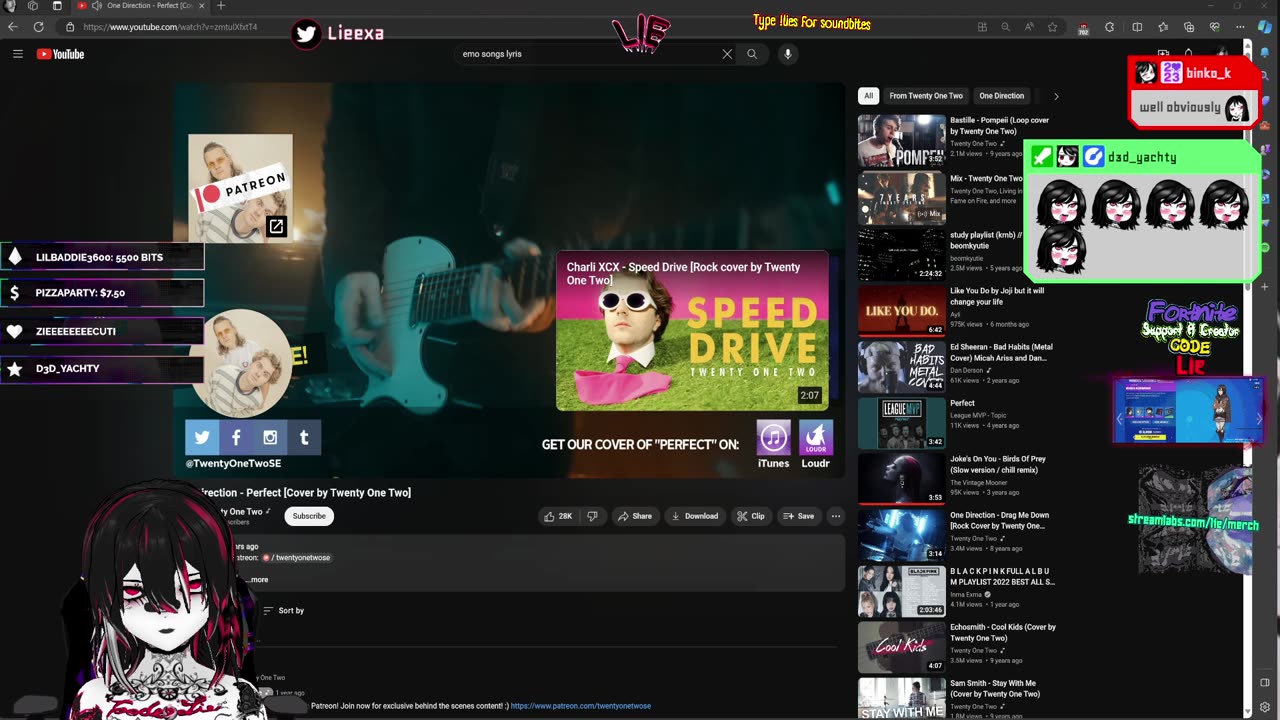Share the video
The image size is (1280, 720).
pos(635,516)
